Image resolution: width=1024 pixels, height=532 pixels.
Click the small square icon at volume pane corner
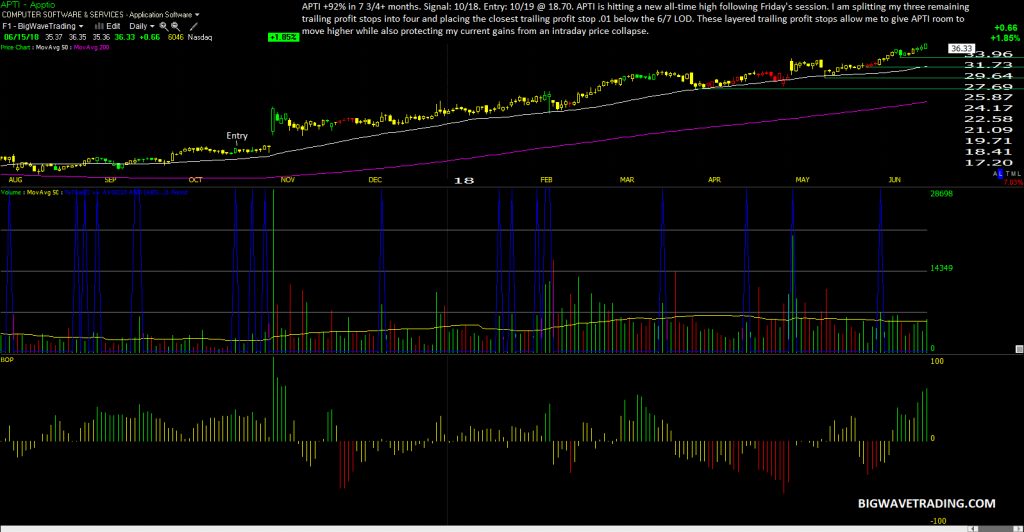(x=1019, y=349)
